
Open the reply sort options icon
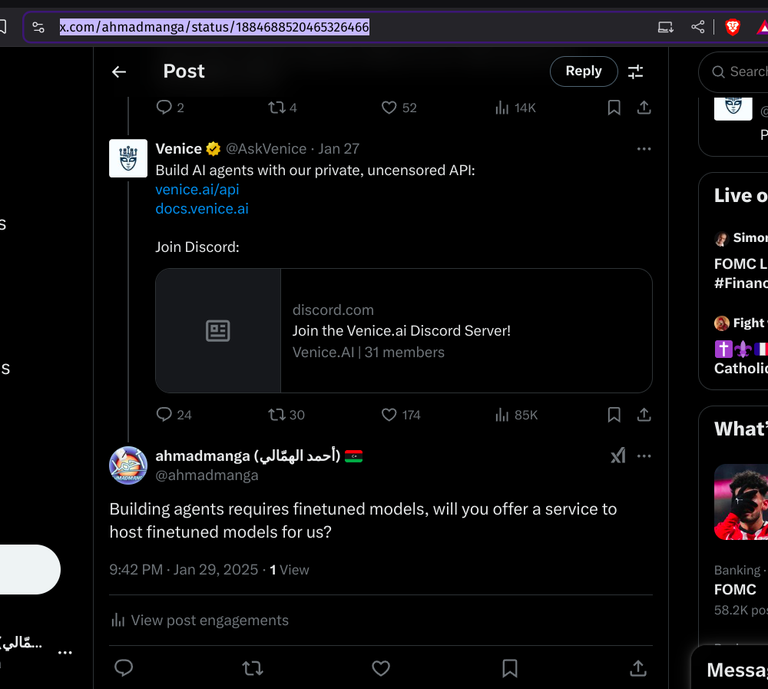tap(635, 72)
